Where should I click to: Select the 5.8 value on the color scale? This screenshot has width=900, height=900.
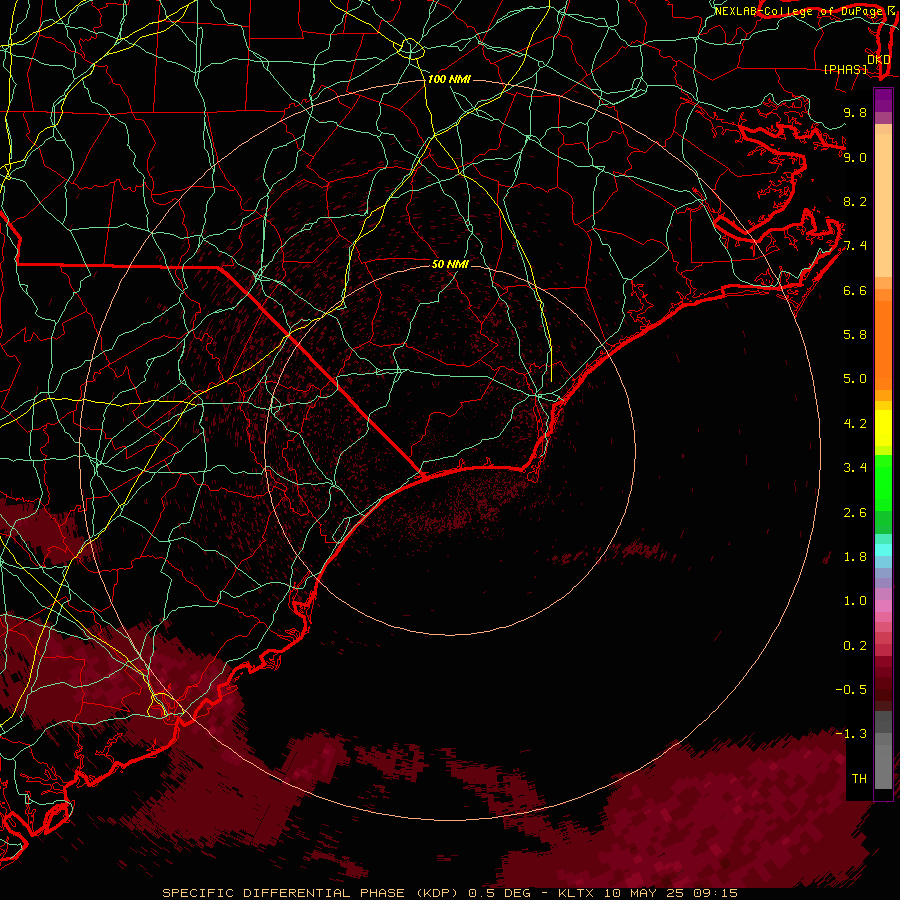click(855, 335)
